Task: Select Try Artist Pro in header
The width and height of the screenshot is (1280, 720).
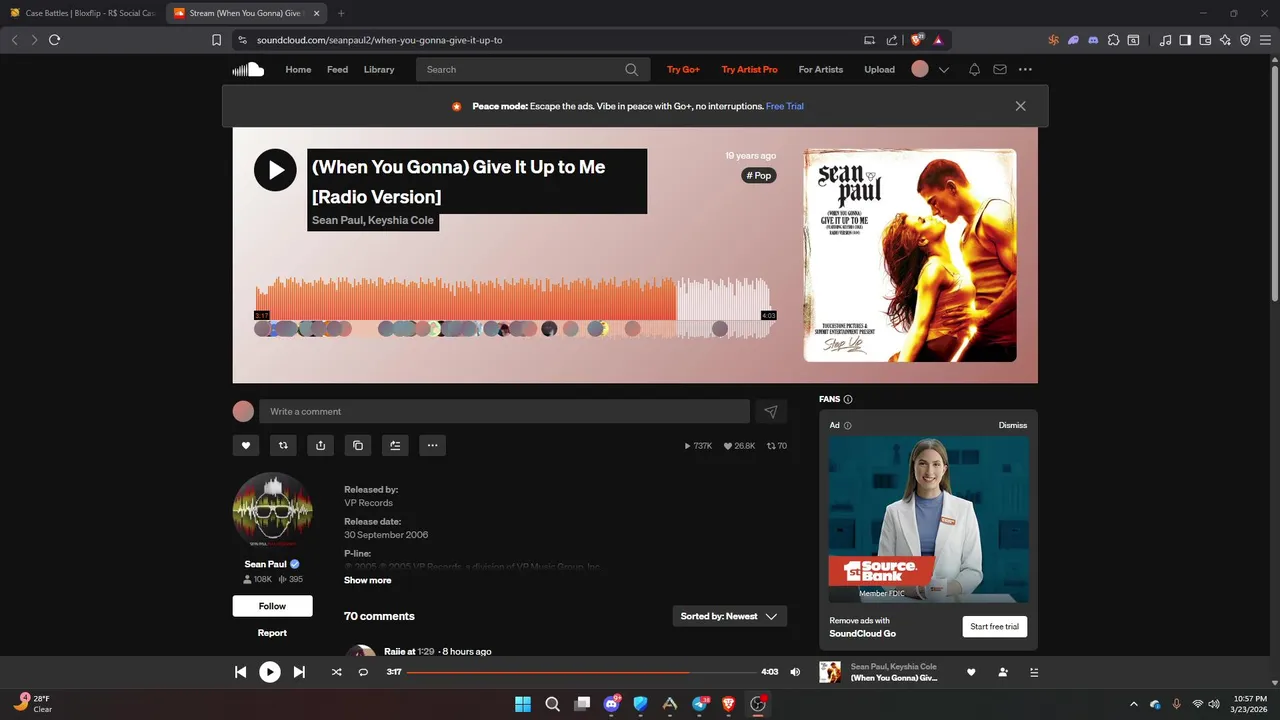Action: pyautogui.click(x=749, y=70)
